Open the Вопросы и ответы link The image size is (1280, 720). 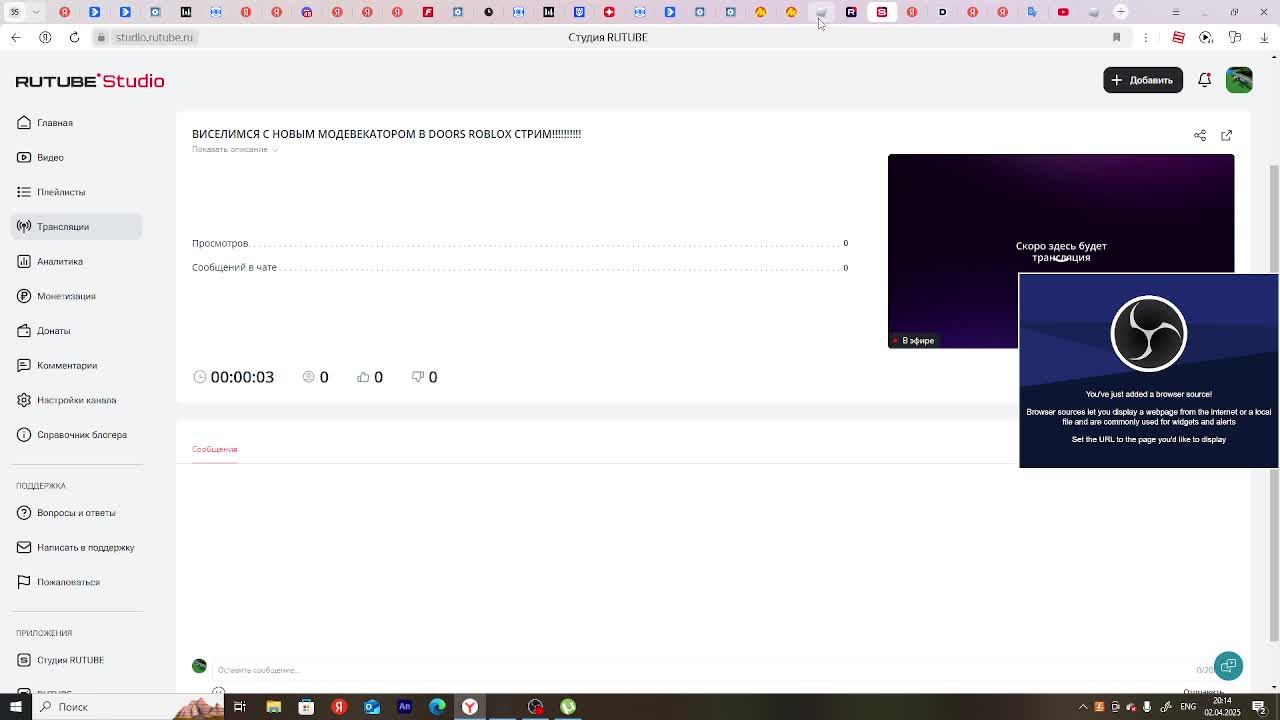76,513
